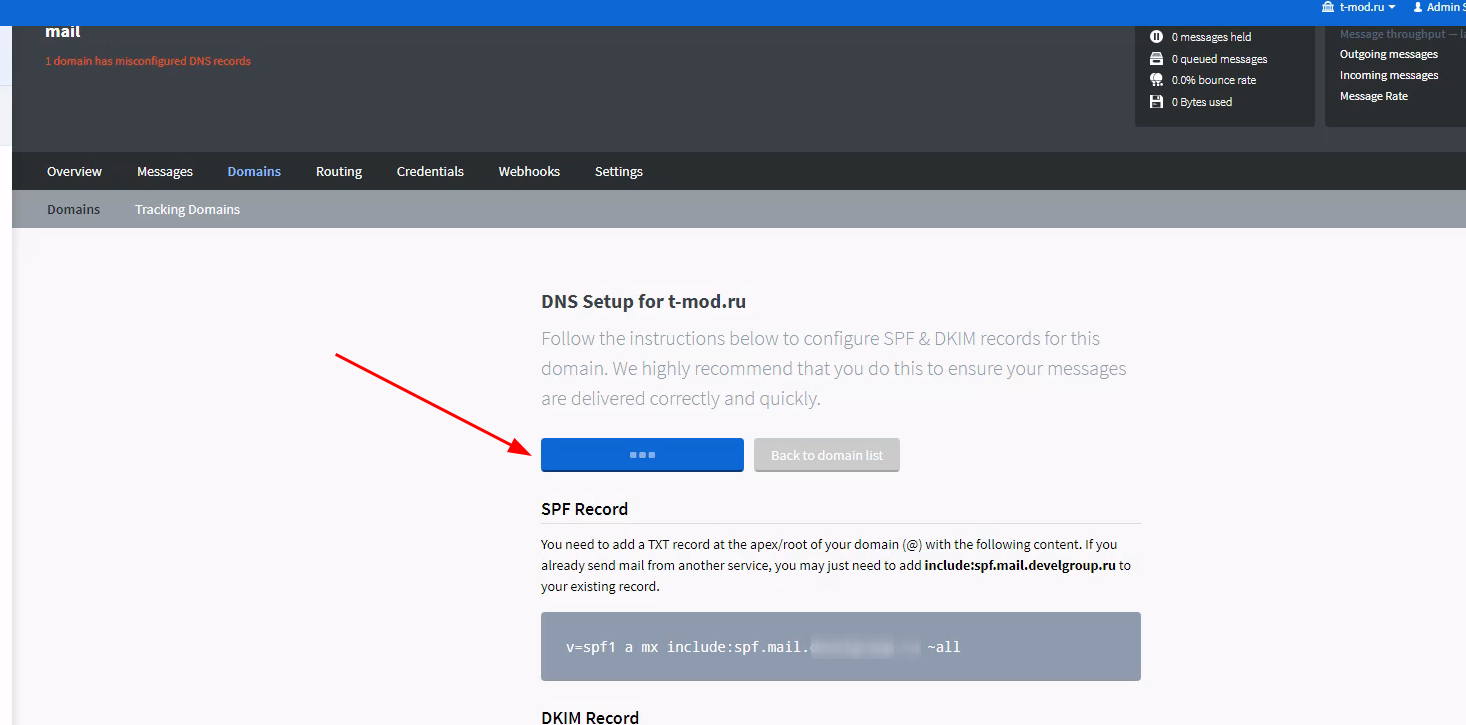Click the bounce rate icon in stats panel
Image resolution: width=1466 pixels, height=725 pixels.
(x=1156, y=79)
